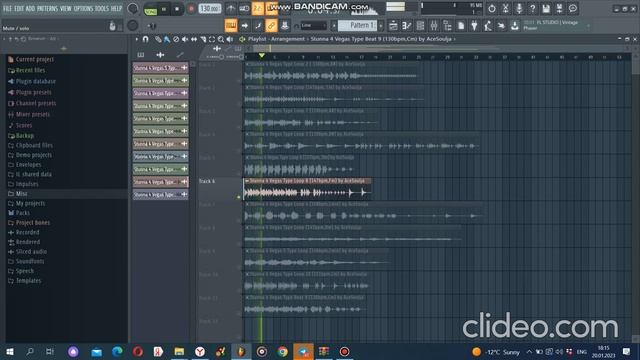Open the Browser view icon
The image size is (640, 360).
[x=447, y=26]
